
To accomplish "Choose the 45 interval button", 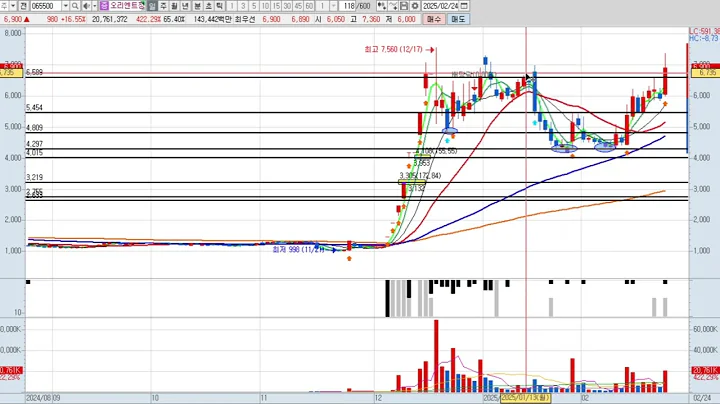I will 298,6.
